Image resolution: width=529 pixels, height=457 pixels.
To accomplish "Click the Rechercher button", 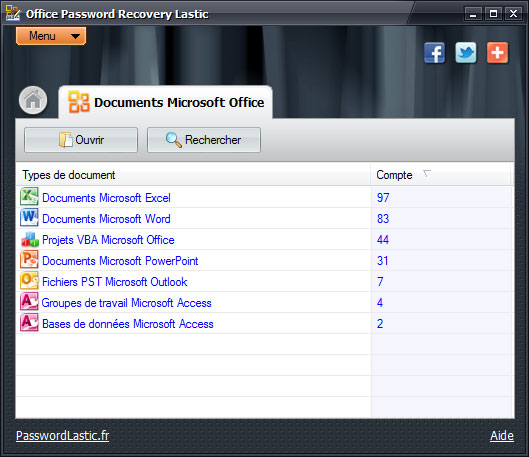I will 204,140.
